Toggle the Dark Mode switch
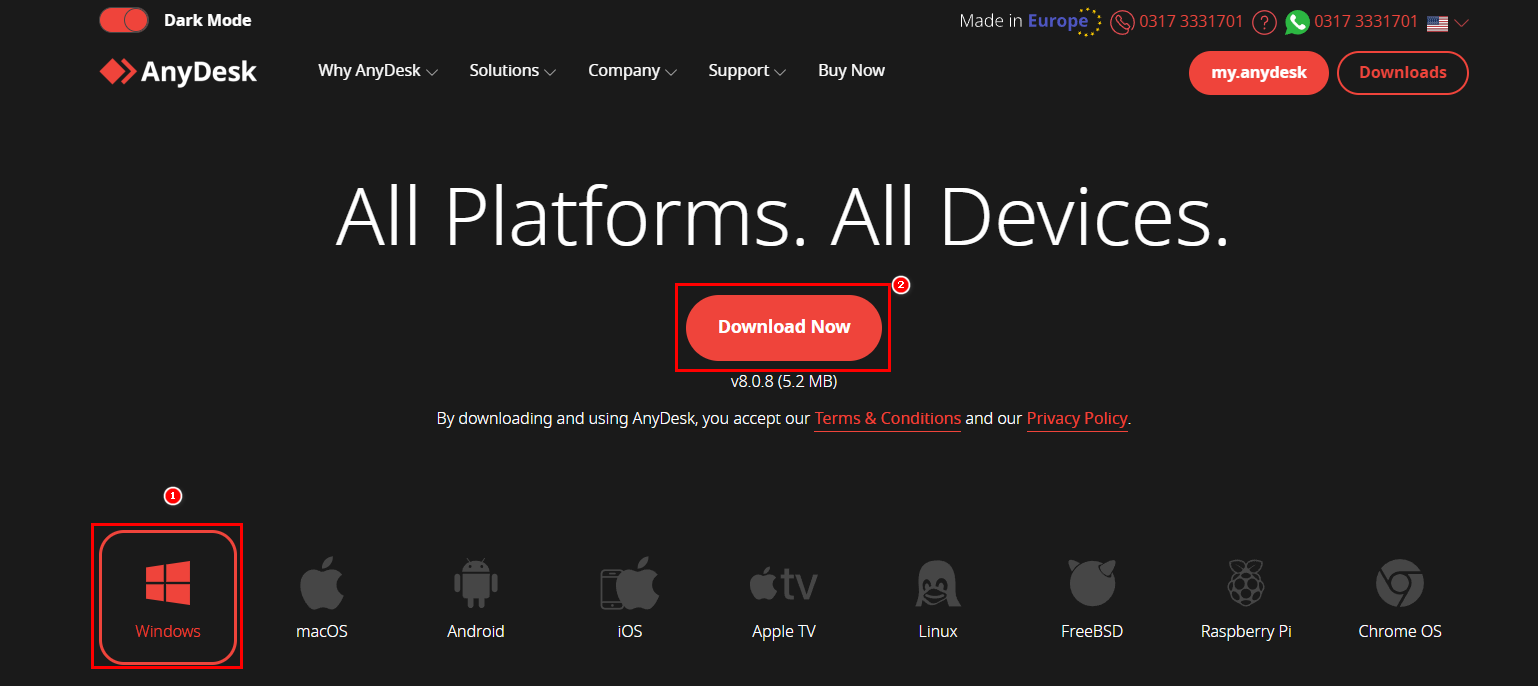This screenshot has height=686, width=1538. point(124,20)
